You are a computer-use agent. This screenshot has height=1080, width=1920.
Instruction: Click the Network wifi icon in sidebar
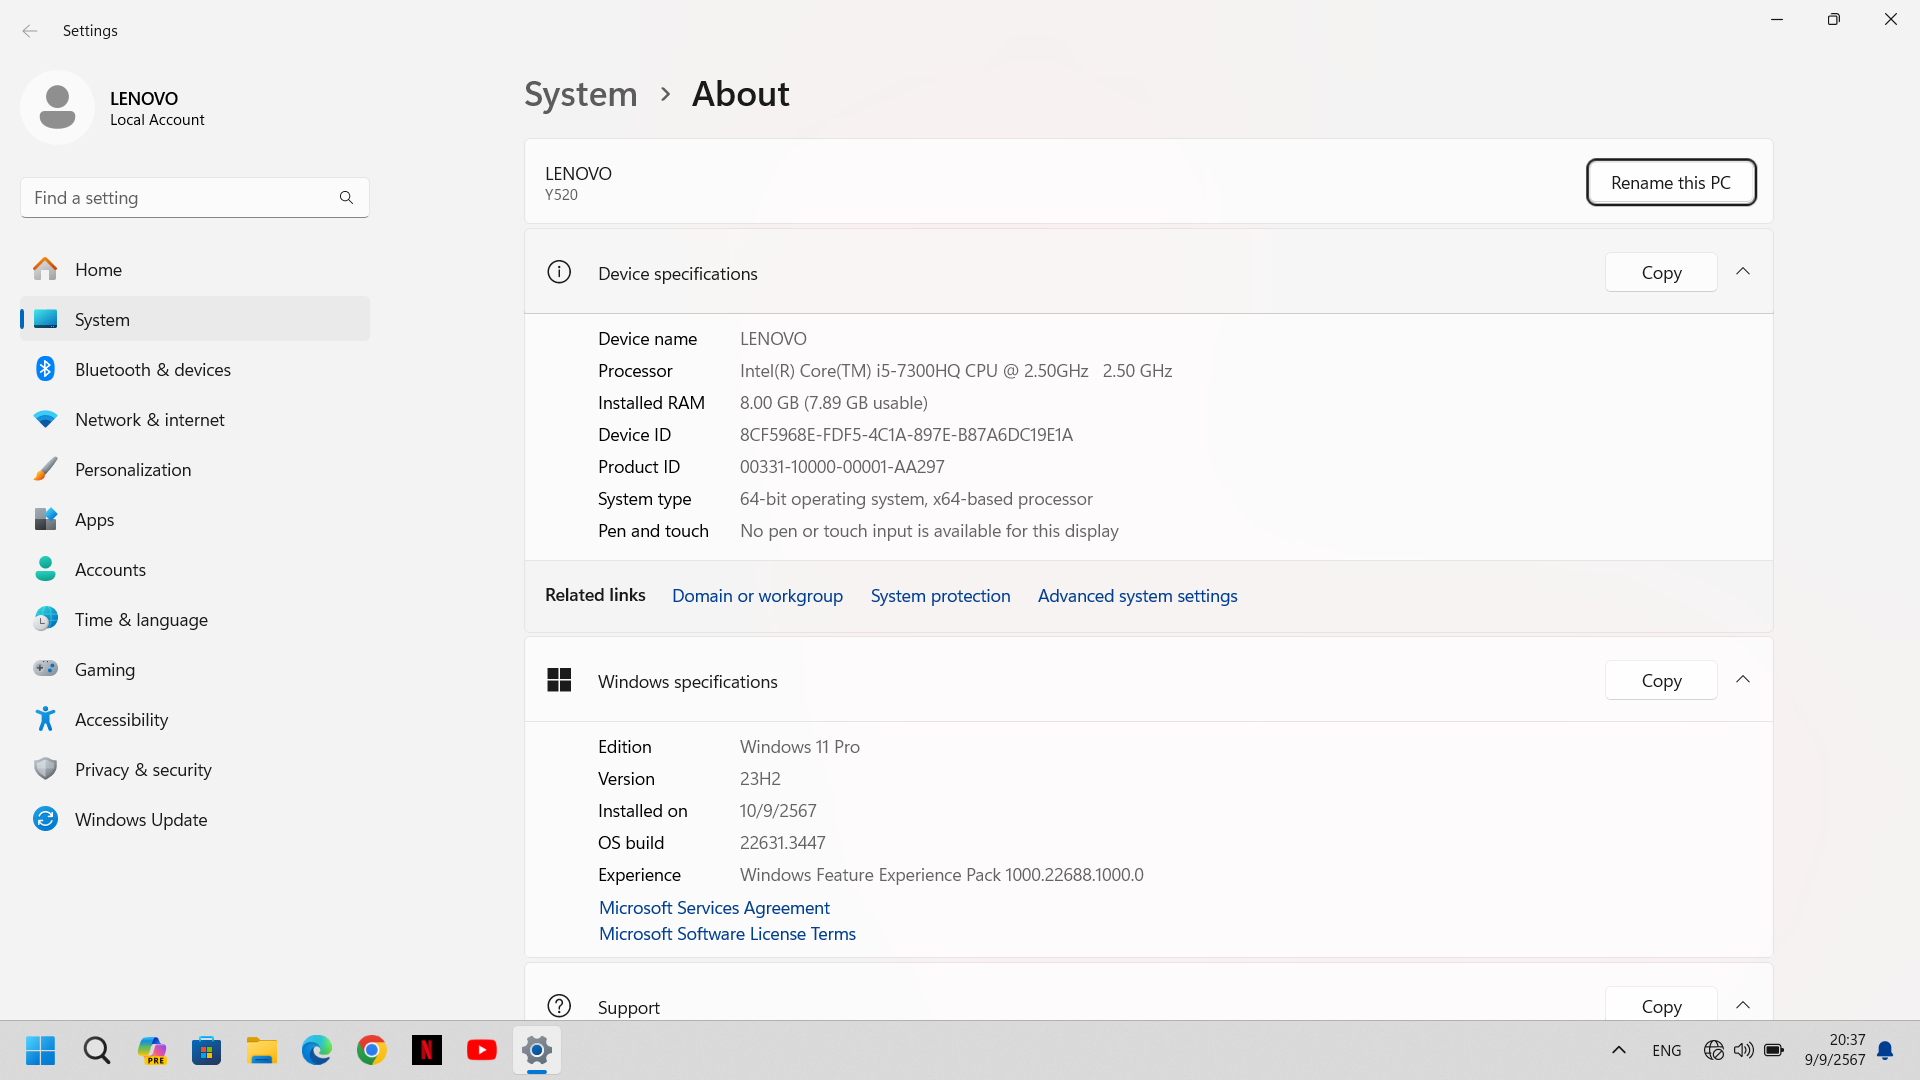(x=45, y=419)
